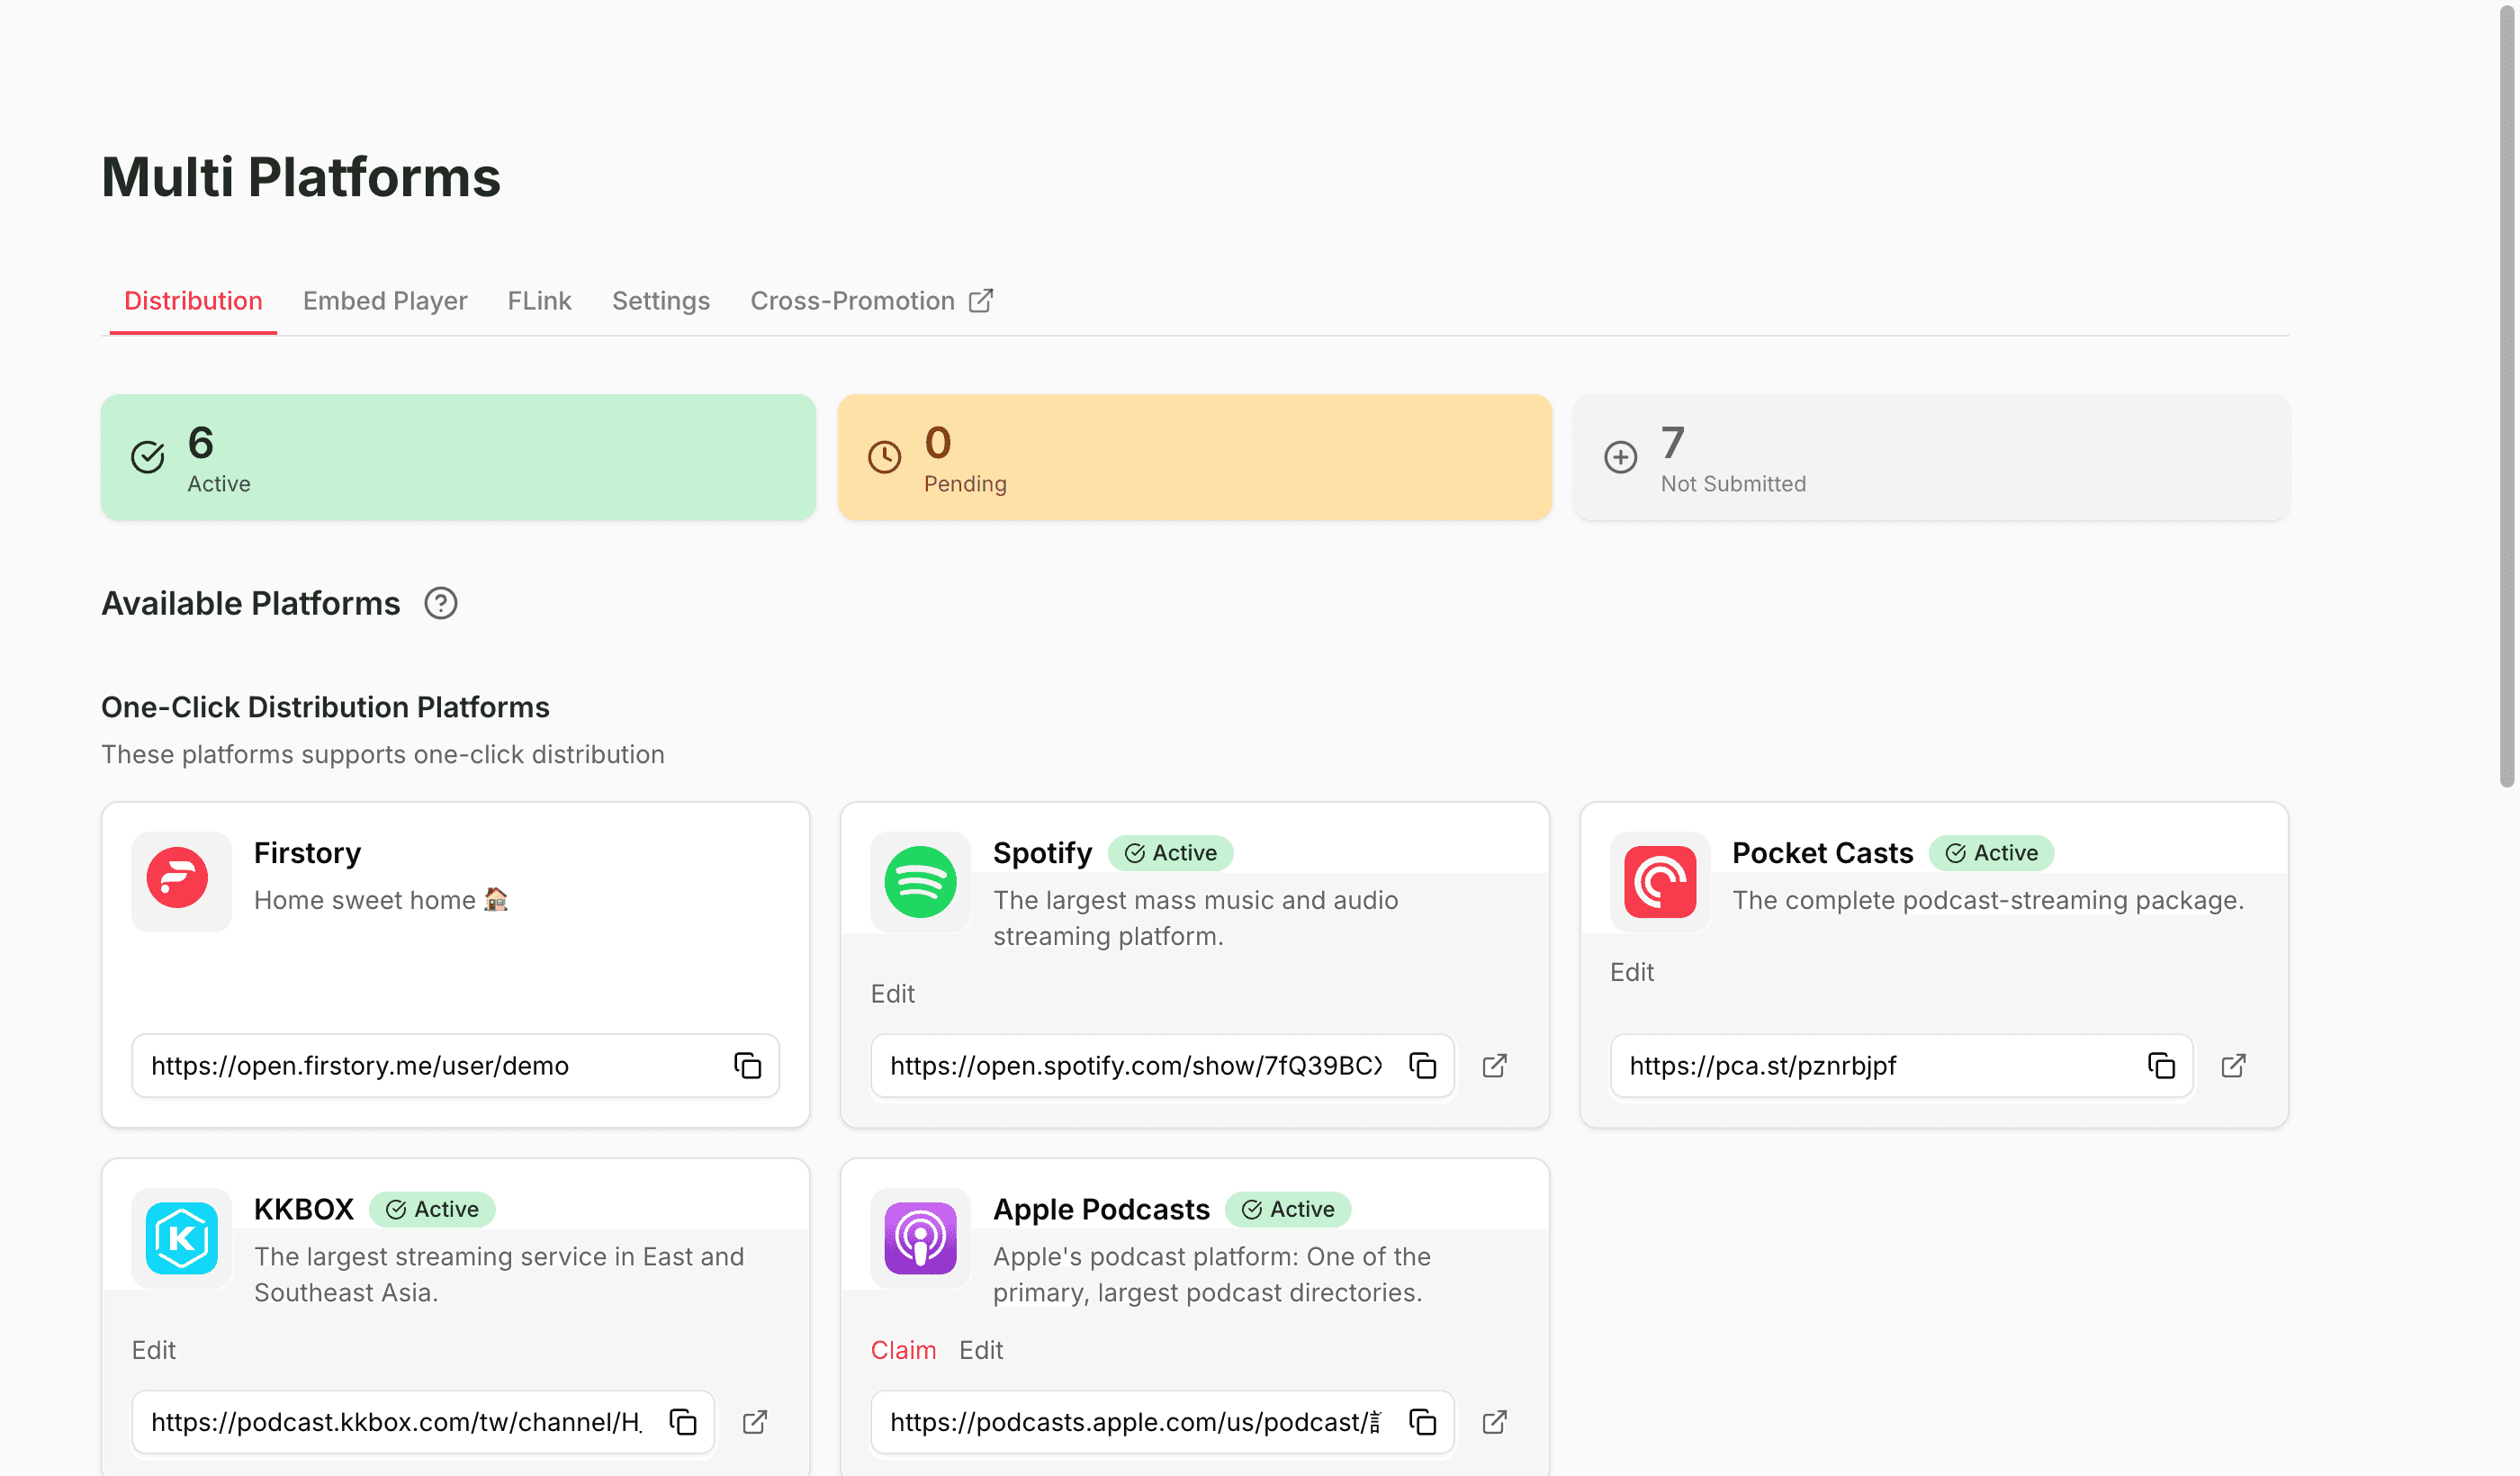
Task: Click the Multi Platforms heading
Action: [301, 177]
